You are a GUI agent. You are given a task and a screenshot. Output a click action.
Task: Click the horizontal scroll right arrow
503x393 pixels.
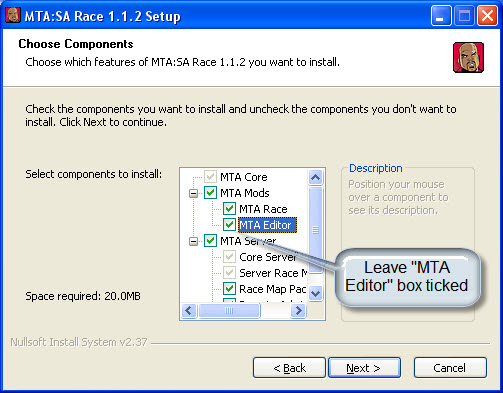[x=298, y=311]
